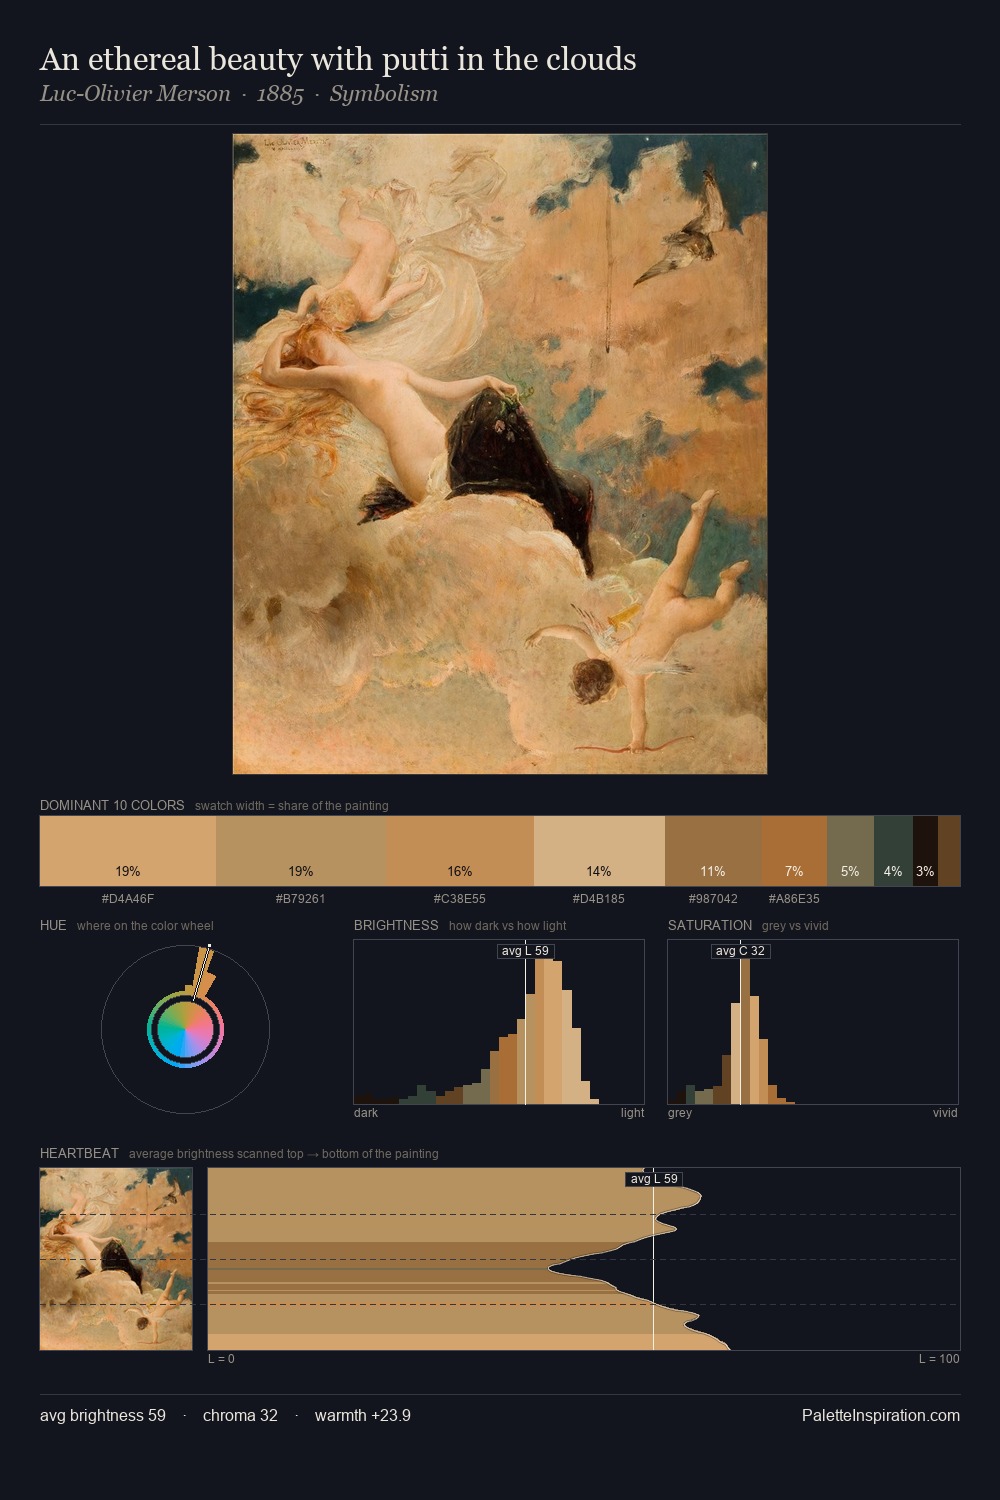Image resolution: width=1000 pixels, height=1500 pixels.
Task: Click the #987042 hex code text
Action: click(713, 898)
